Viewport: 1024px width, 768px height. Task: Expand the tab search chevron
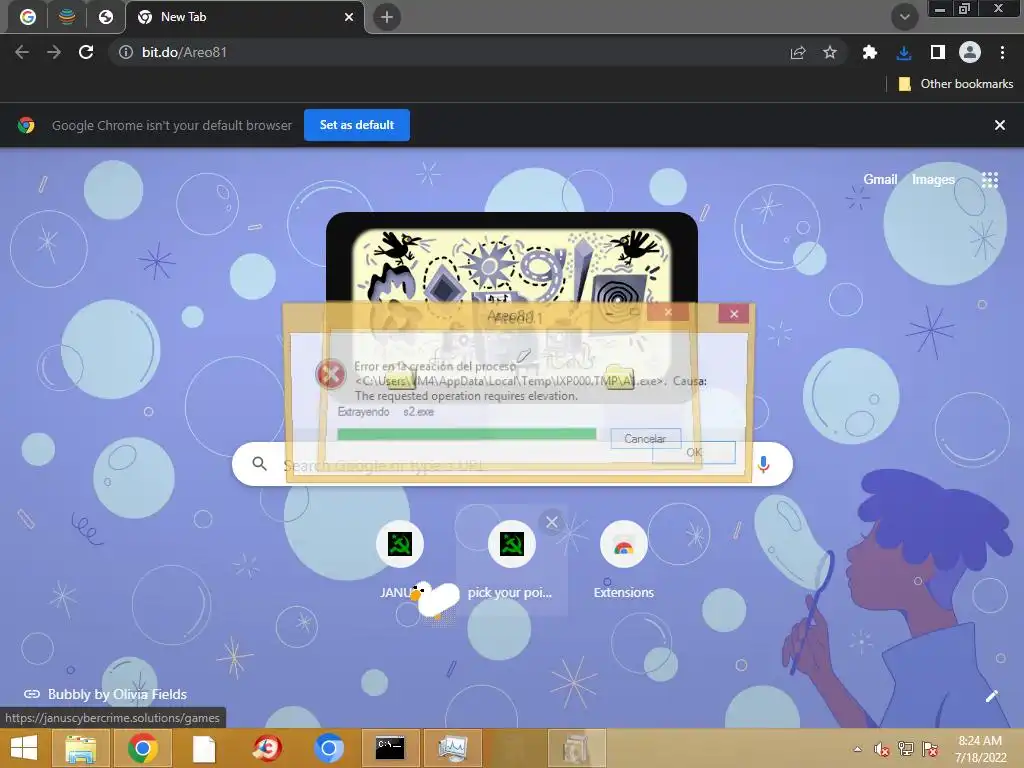click(x=904, y=17)
